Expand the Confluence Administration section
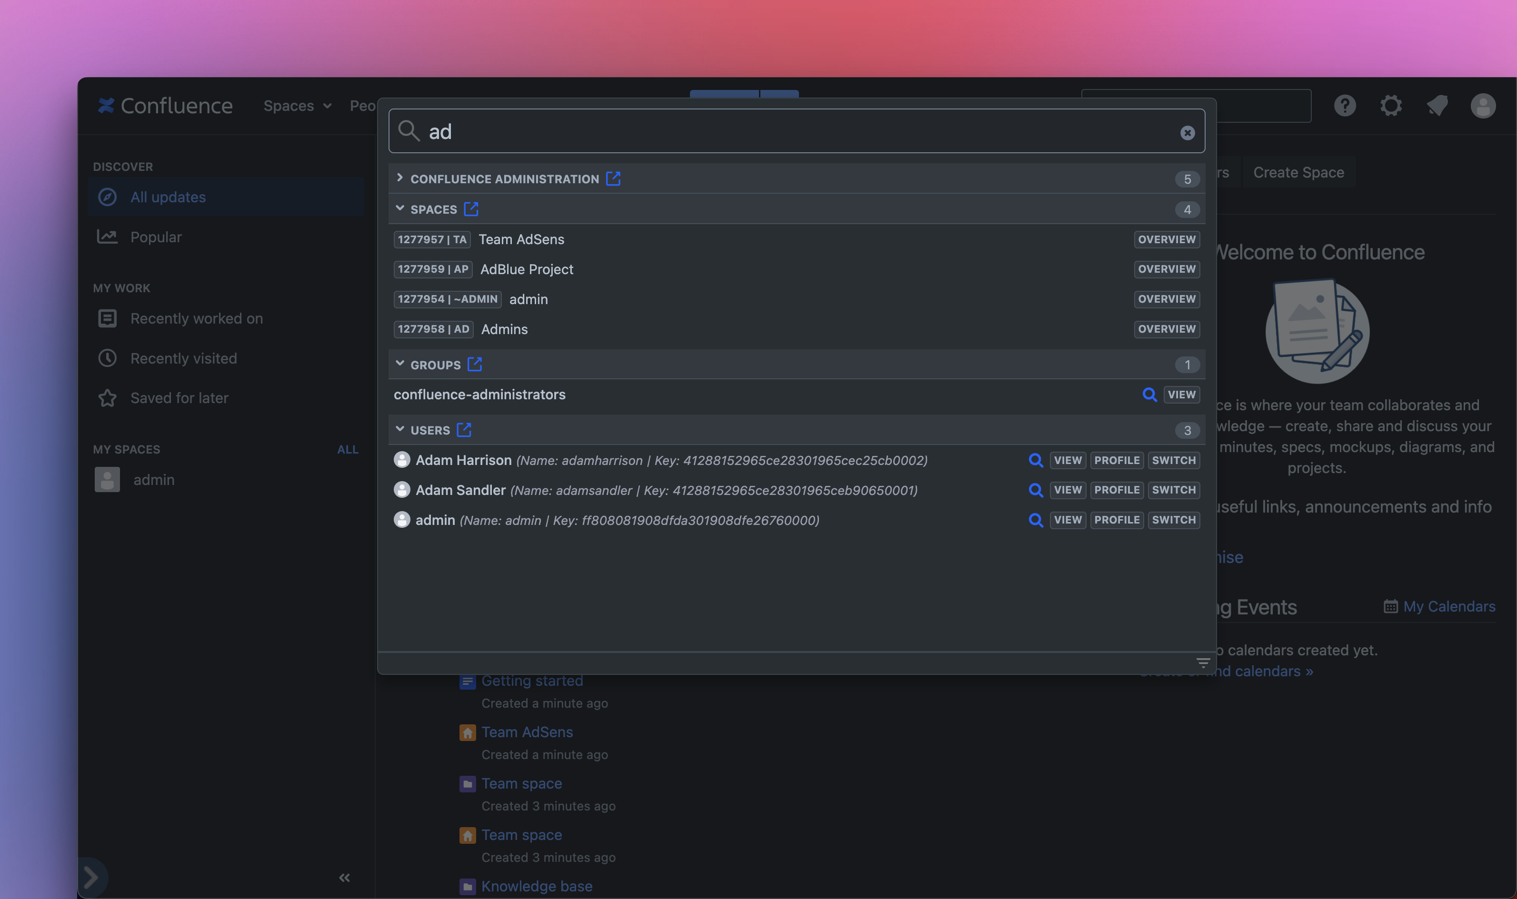Image resolution: width=1517 pixels, height=899 pixels. pyautogui.click(x=400, y=178)
